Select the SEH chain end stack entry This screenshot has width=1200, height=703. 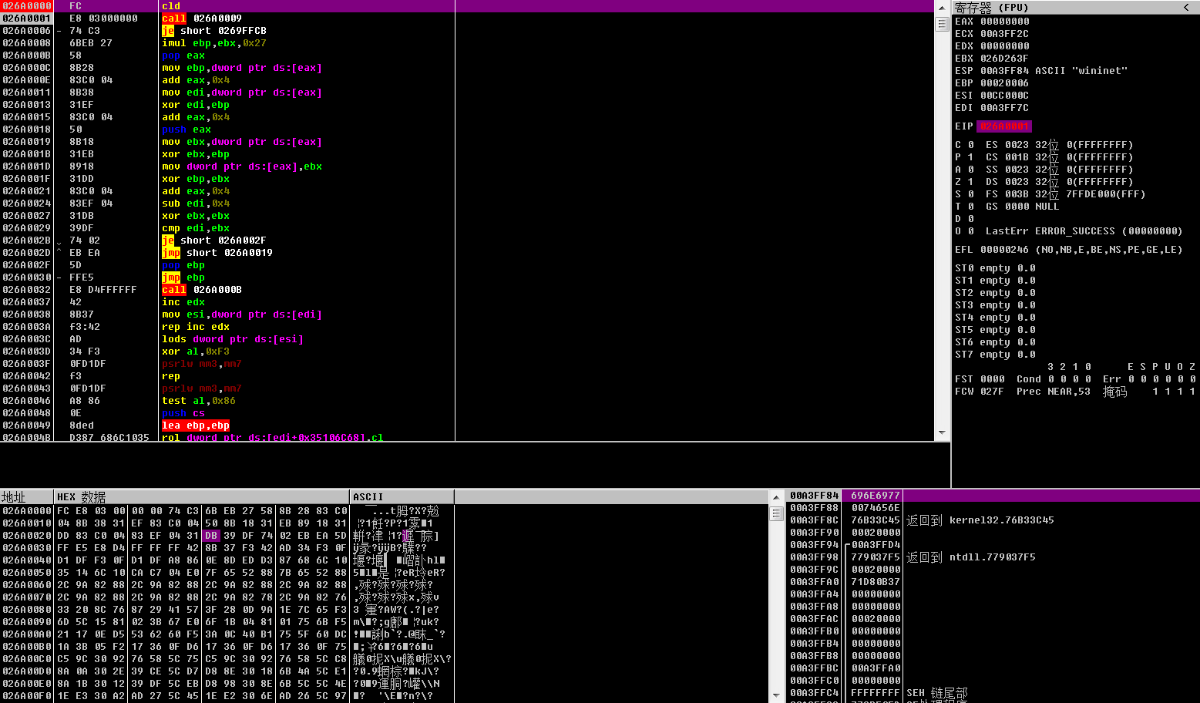(x=994, y=691)
